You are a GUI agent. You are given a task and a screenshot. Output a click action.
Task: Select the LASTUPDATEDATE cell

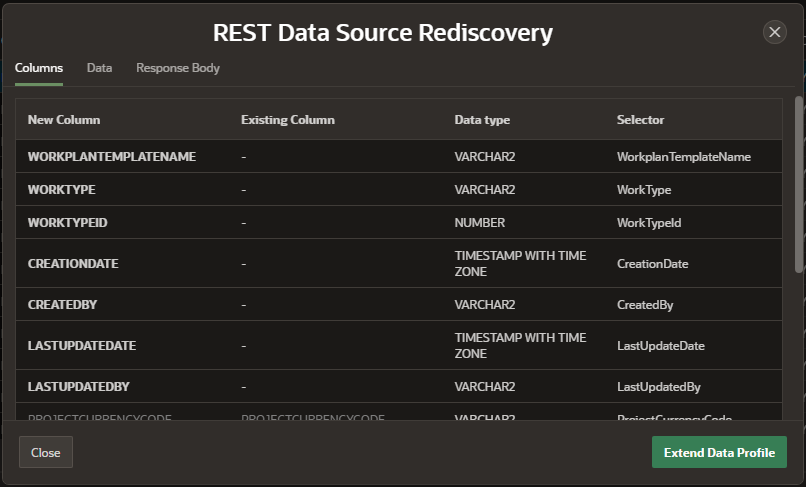(x=82, y=346)
